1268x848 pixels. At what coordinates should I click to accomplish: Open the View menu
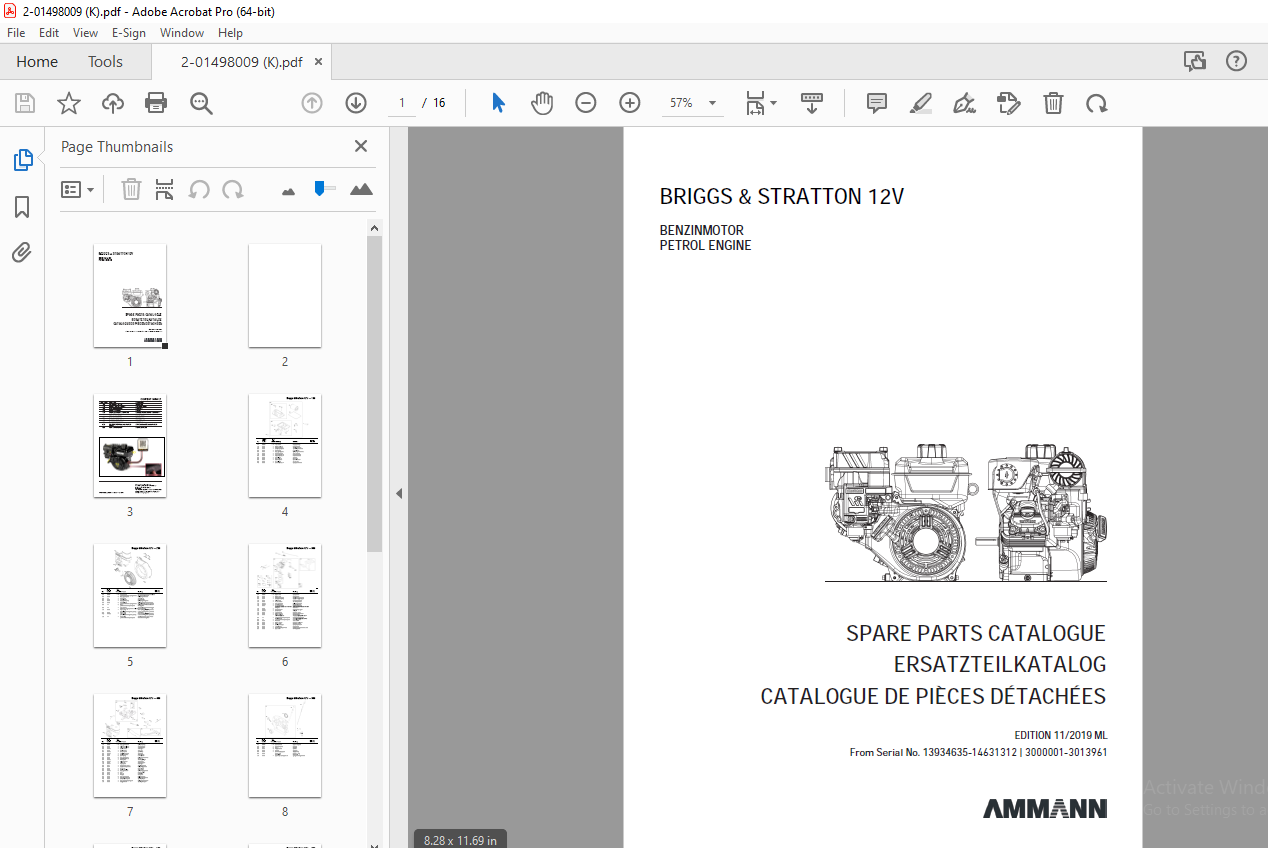click(x=86, y=33)
